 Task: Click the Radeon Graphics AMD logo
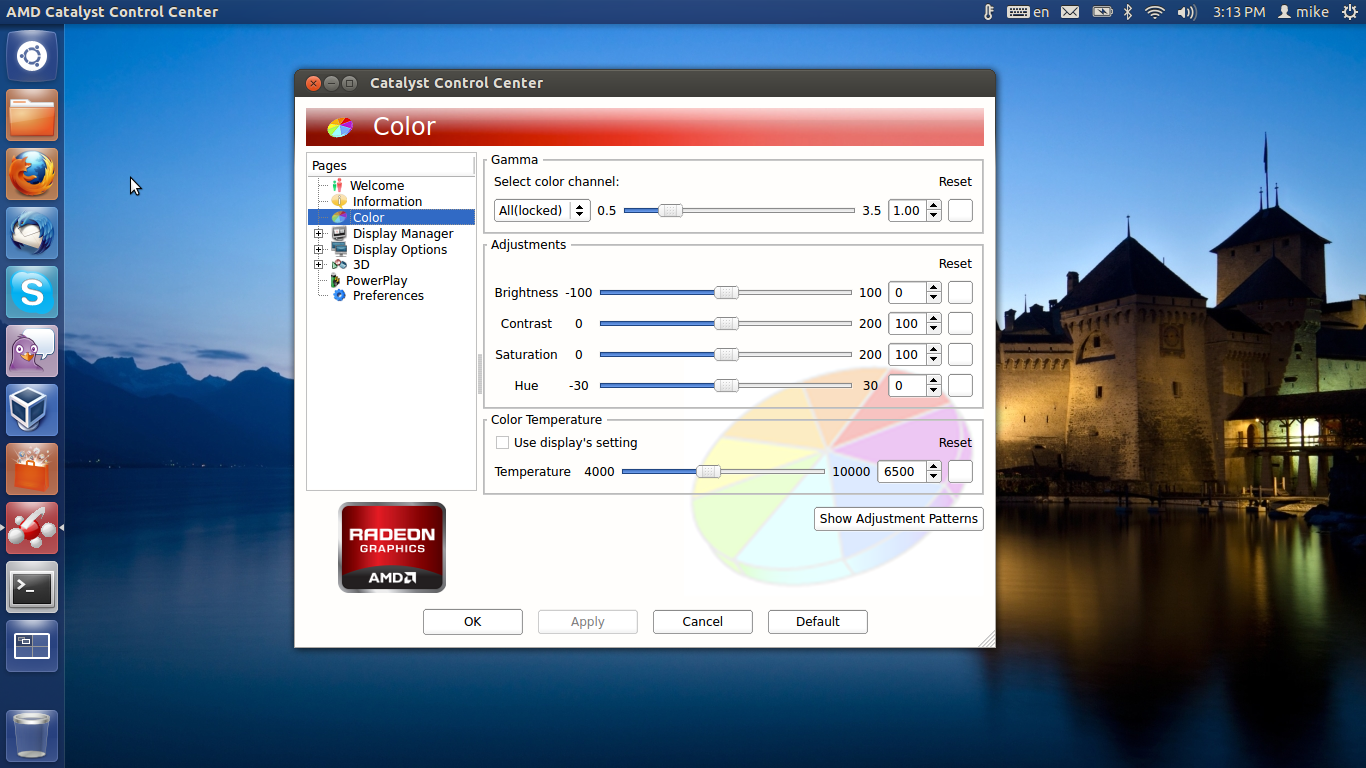point(392,547)
